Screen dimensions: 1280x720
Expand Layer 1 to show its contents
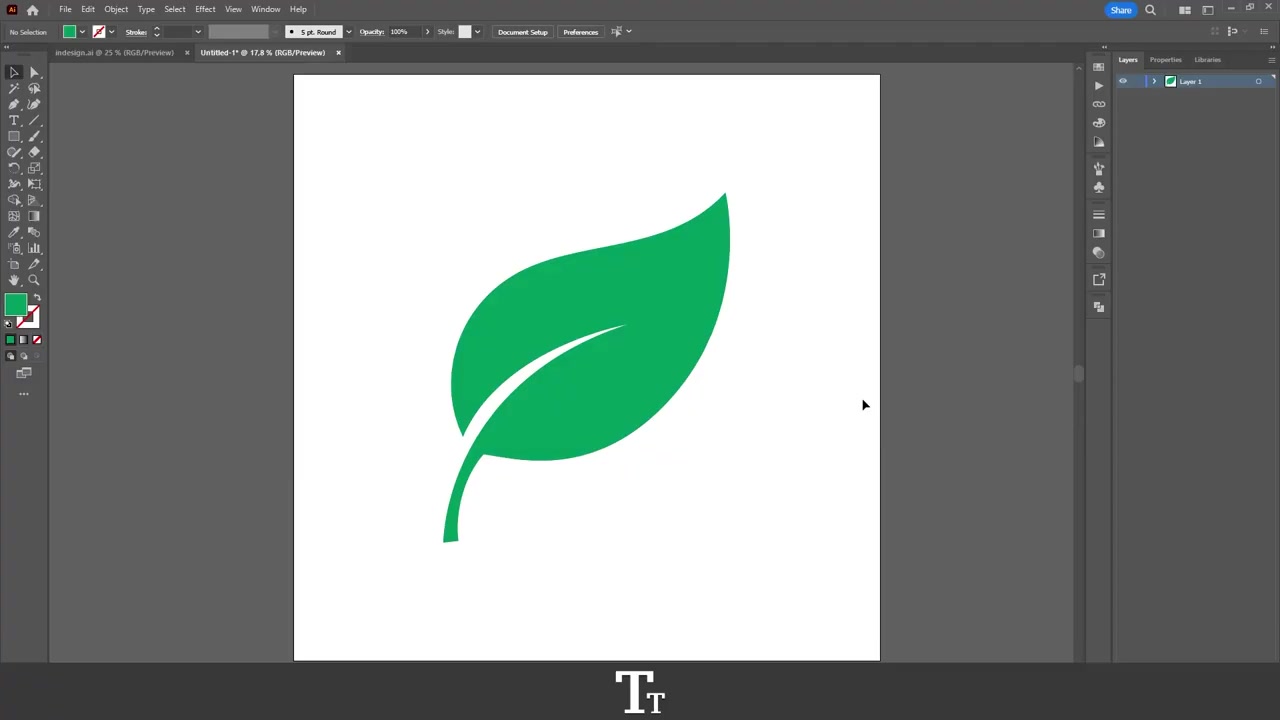tap(1154, 81)
